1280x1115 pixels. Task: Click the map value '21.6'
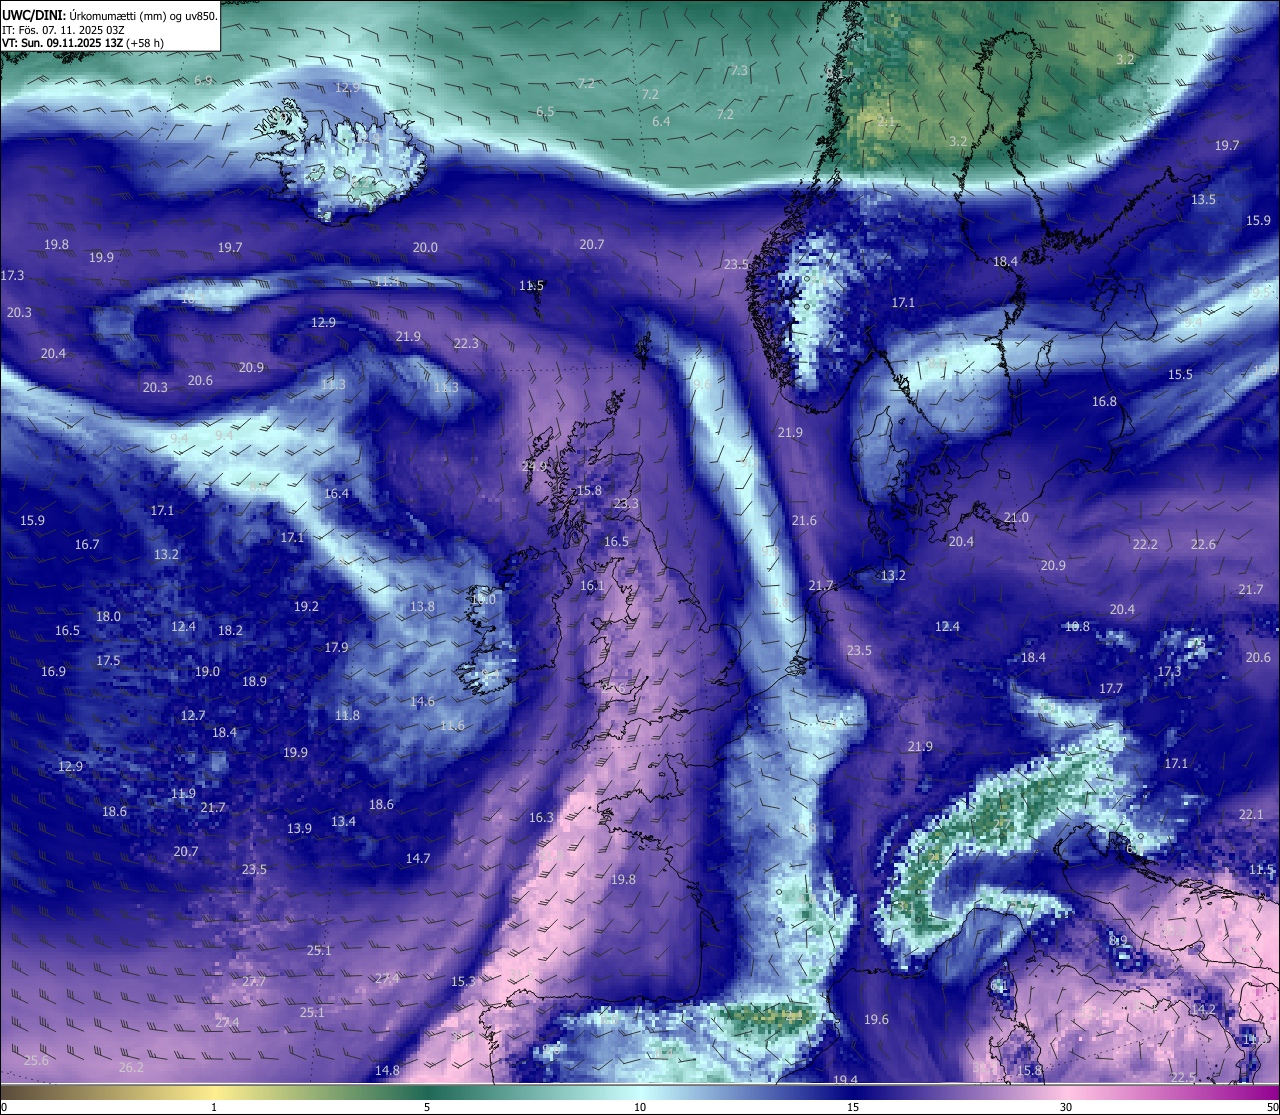[804, 520]
